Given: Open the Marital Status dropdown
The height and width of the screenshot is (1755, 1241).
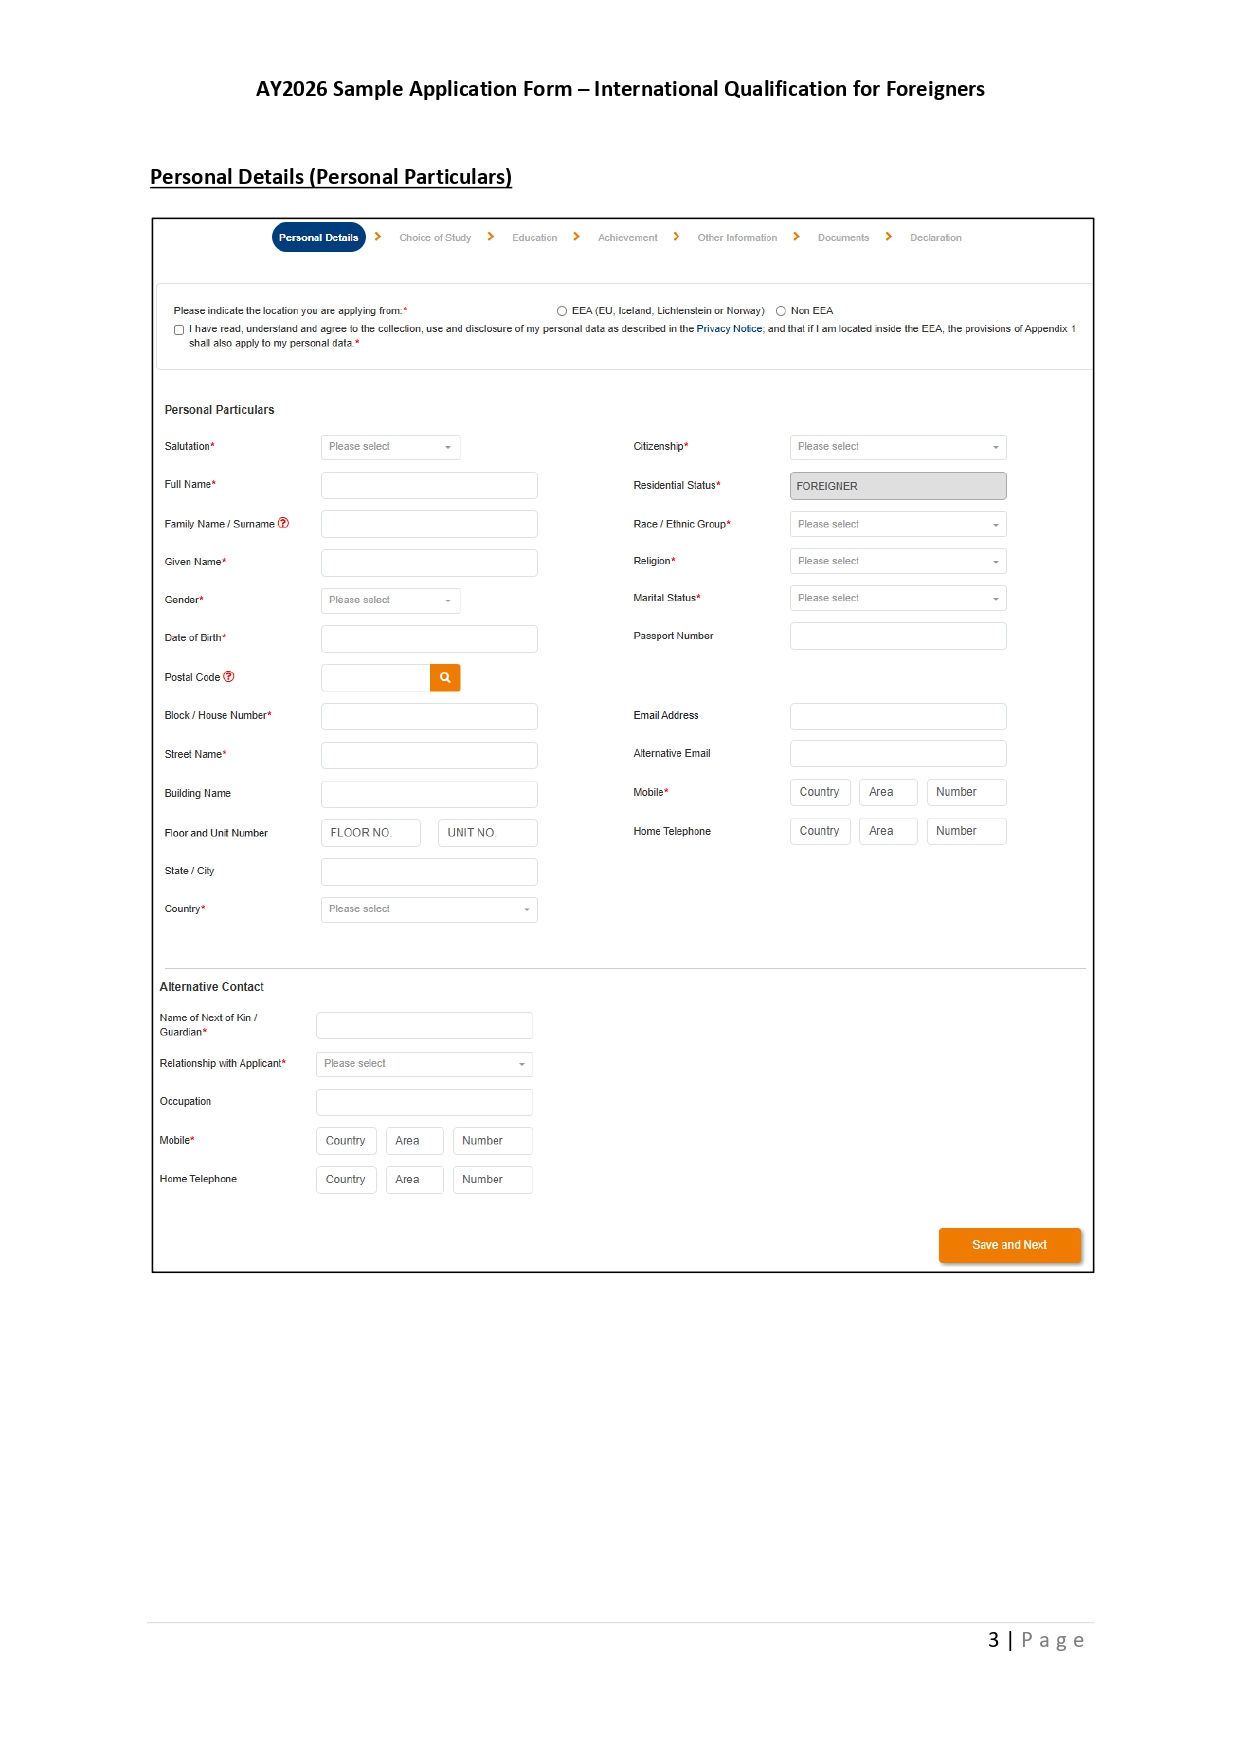Looking at the screenshot, I should pos(897,598).
